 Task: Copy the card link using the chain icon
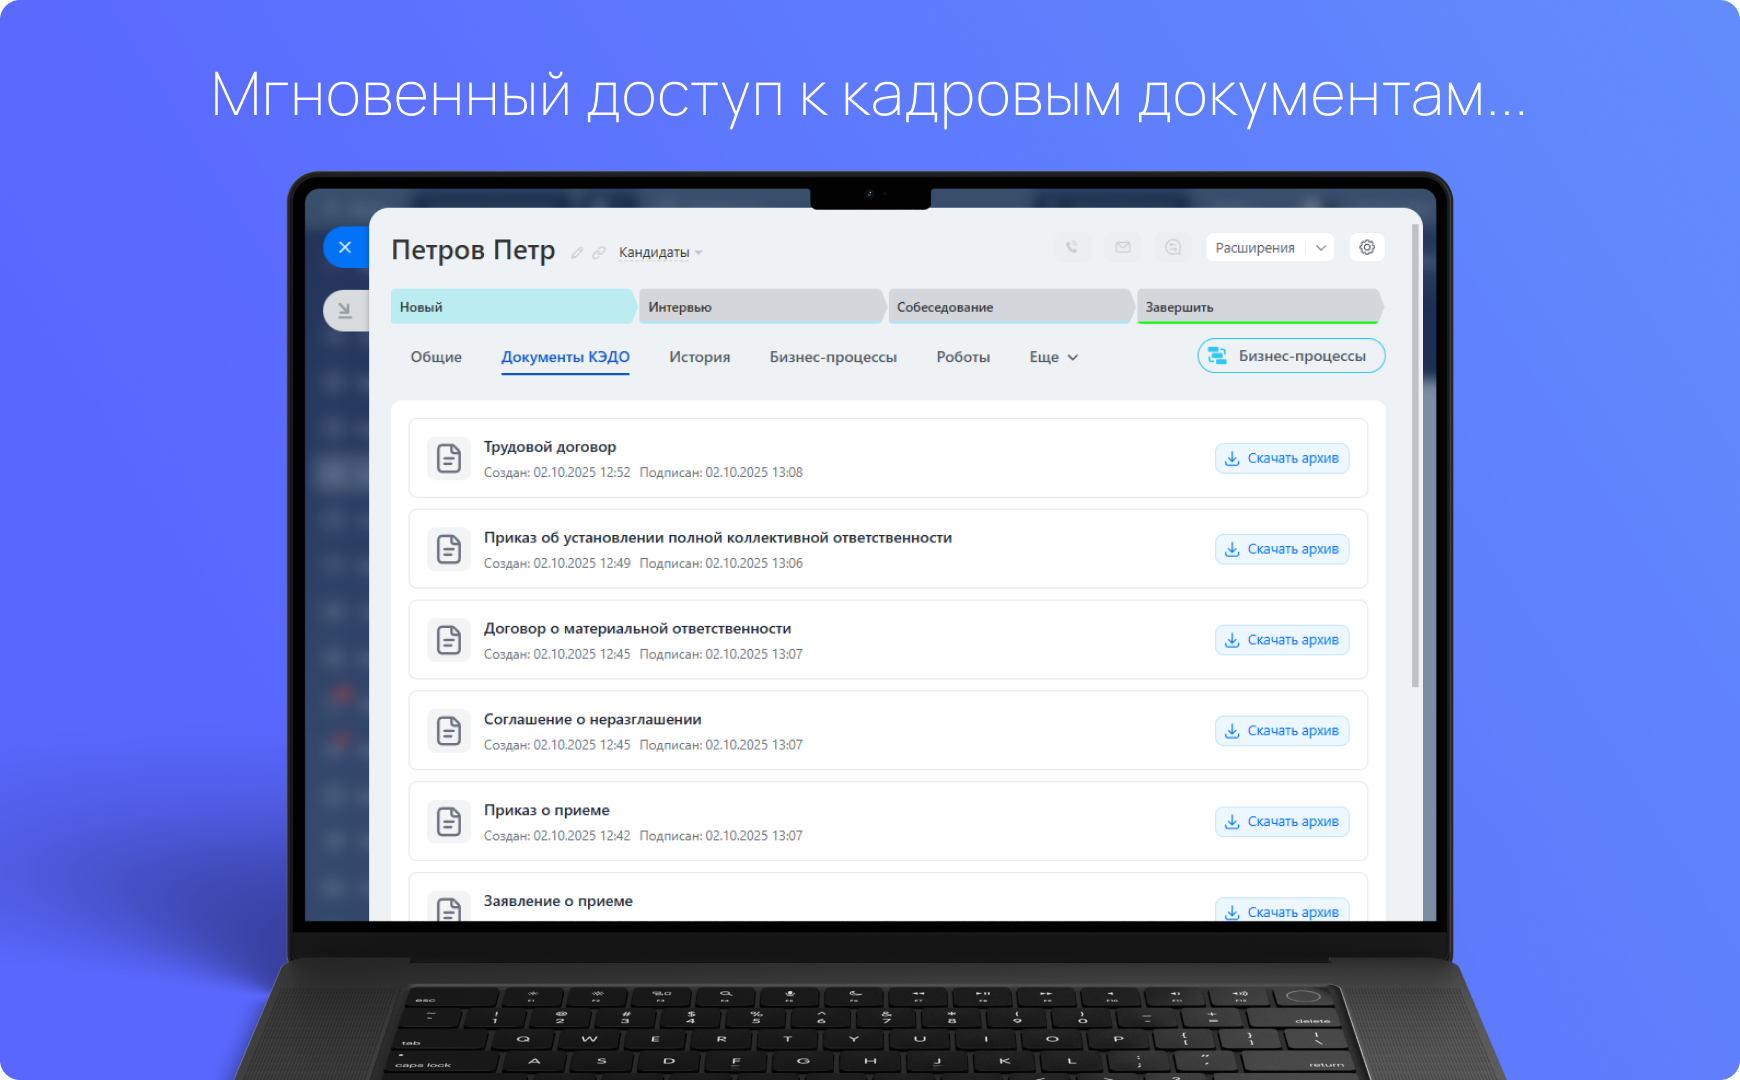(x=599, y=253)
